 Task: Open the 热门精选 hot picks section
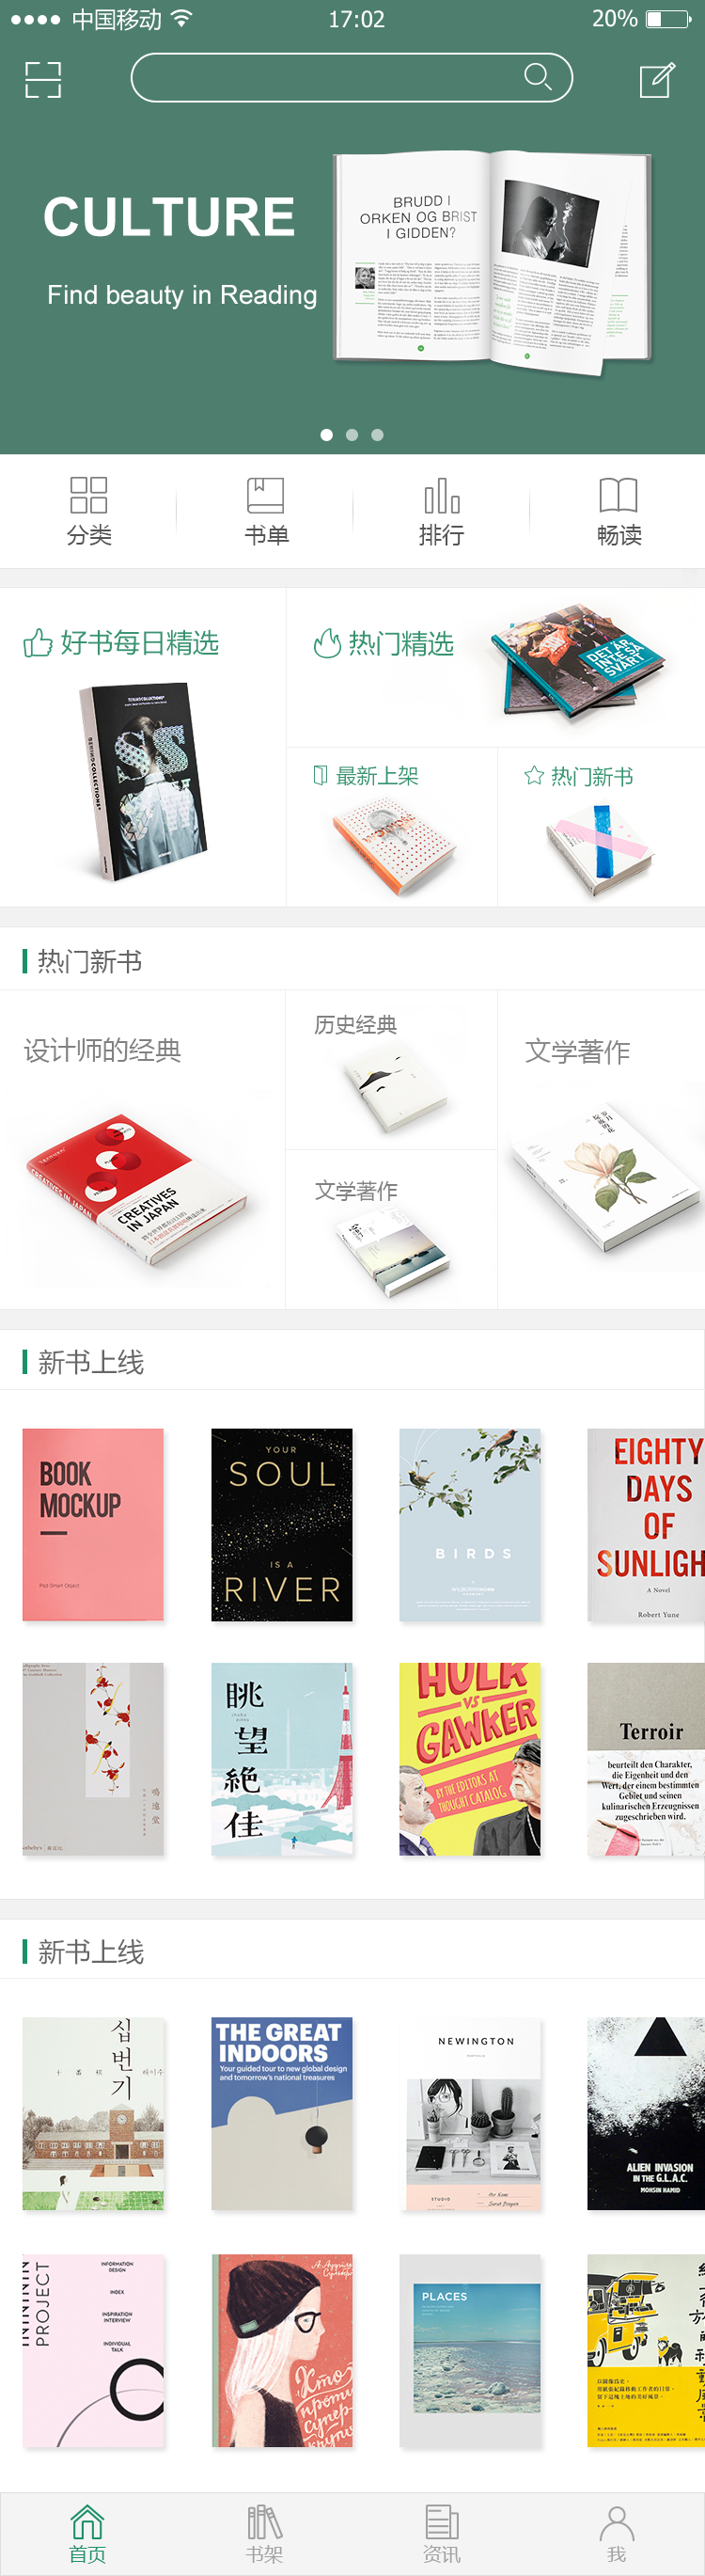click(x=496, y=667)
